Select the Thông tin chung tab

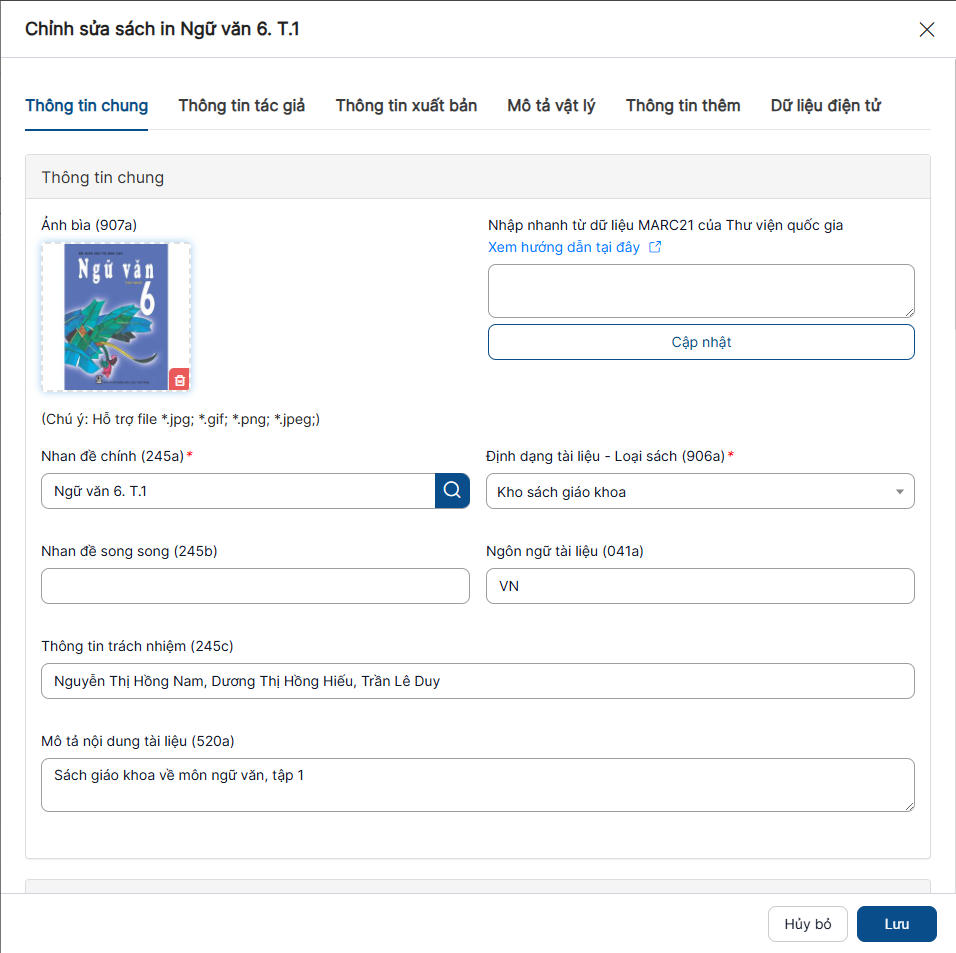87,106
